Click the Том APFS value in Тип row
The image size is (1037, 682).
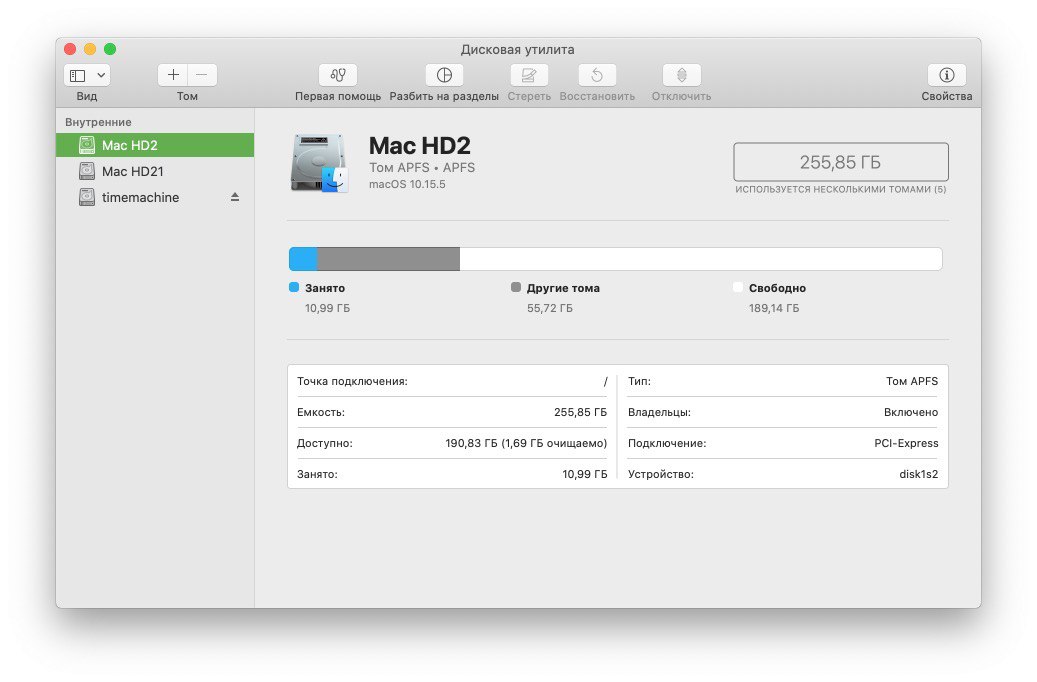(912, 381)
